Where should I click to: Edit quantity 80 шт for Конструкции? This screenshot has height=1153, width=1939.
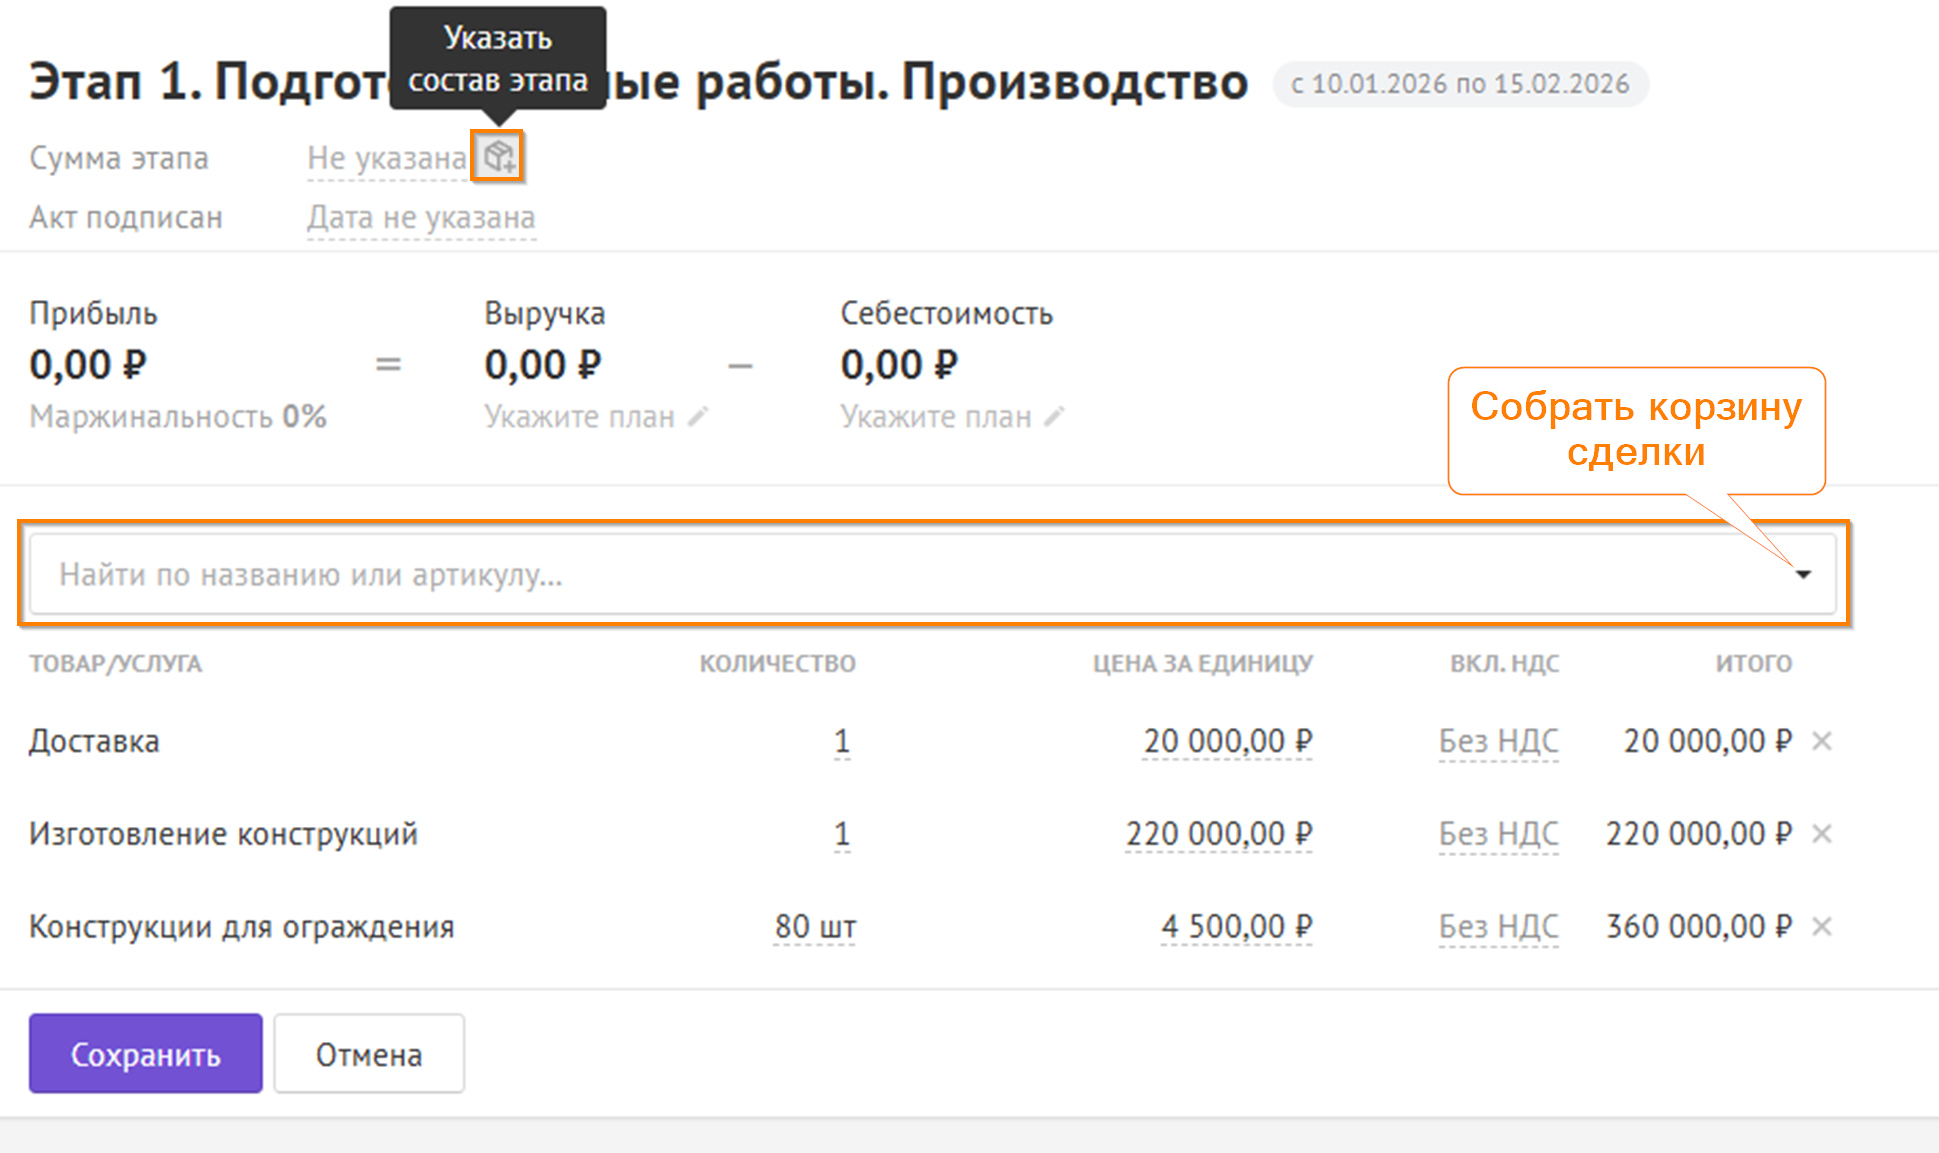[815, 926]
